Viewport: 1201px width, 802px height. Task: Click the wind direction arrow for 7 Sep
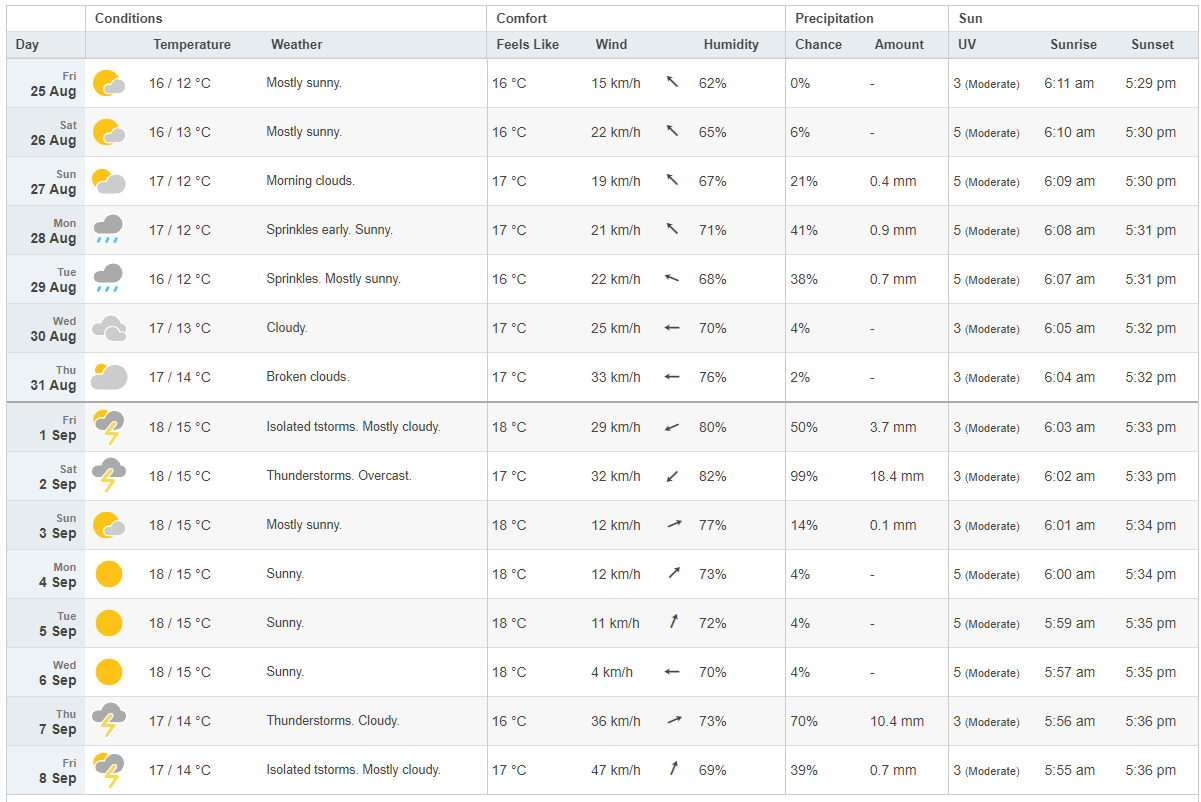673,720
